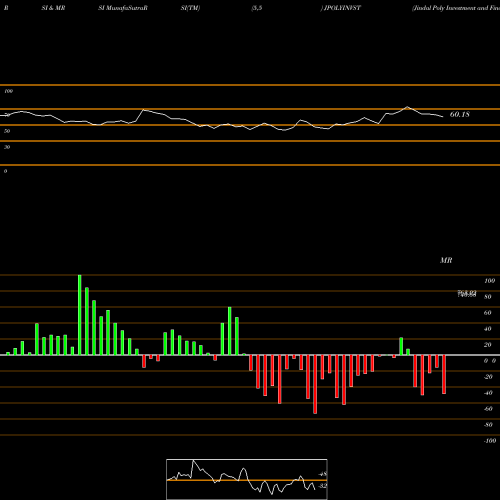The width and height of the screenshot is (500, 500).
Task: Click the RSI peak near right end
Action: [407, 107]
